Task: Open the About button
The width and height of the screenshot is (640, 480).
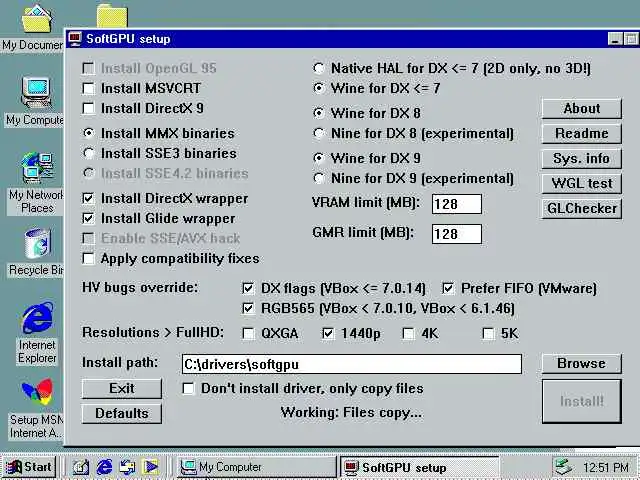Action: pos(582,109)
